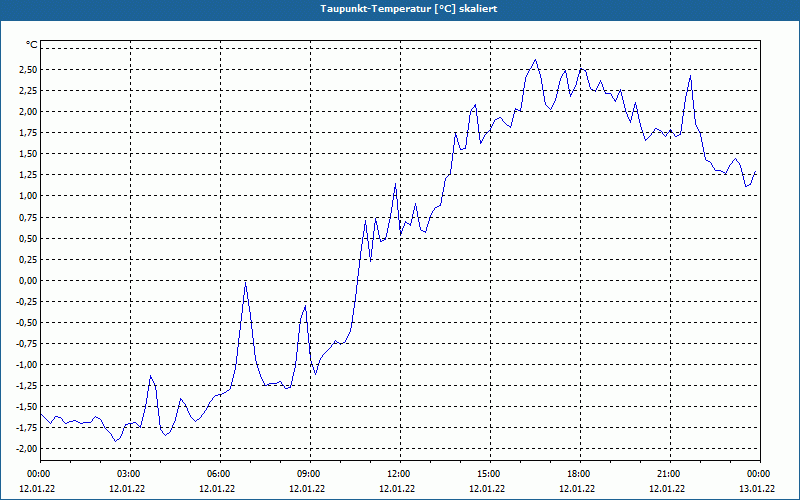Screen dimensions: 800x500
Task: Click the 21:00 x-axis time label
Action: point(667,474)
